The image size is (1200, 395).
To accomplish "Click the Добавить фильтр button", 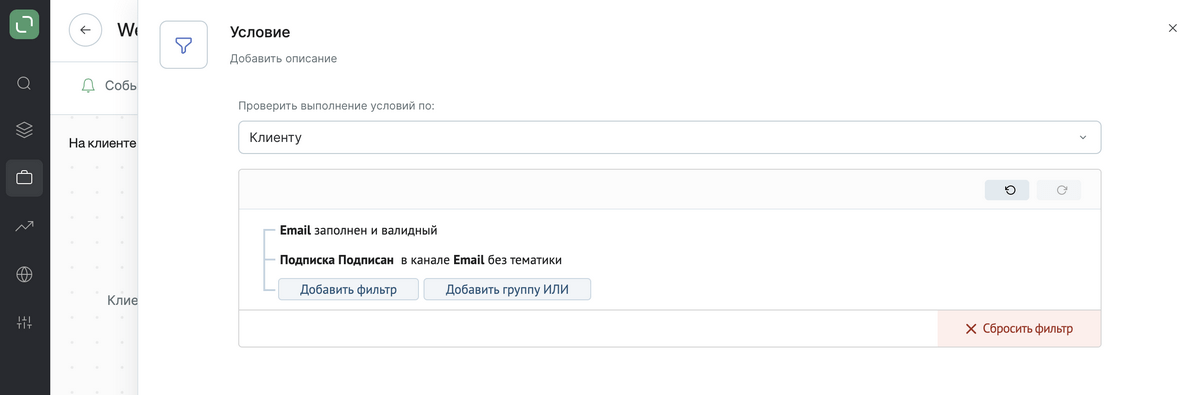I will (348, 290).
